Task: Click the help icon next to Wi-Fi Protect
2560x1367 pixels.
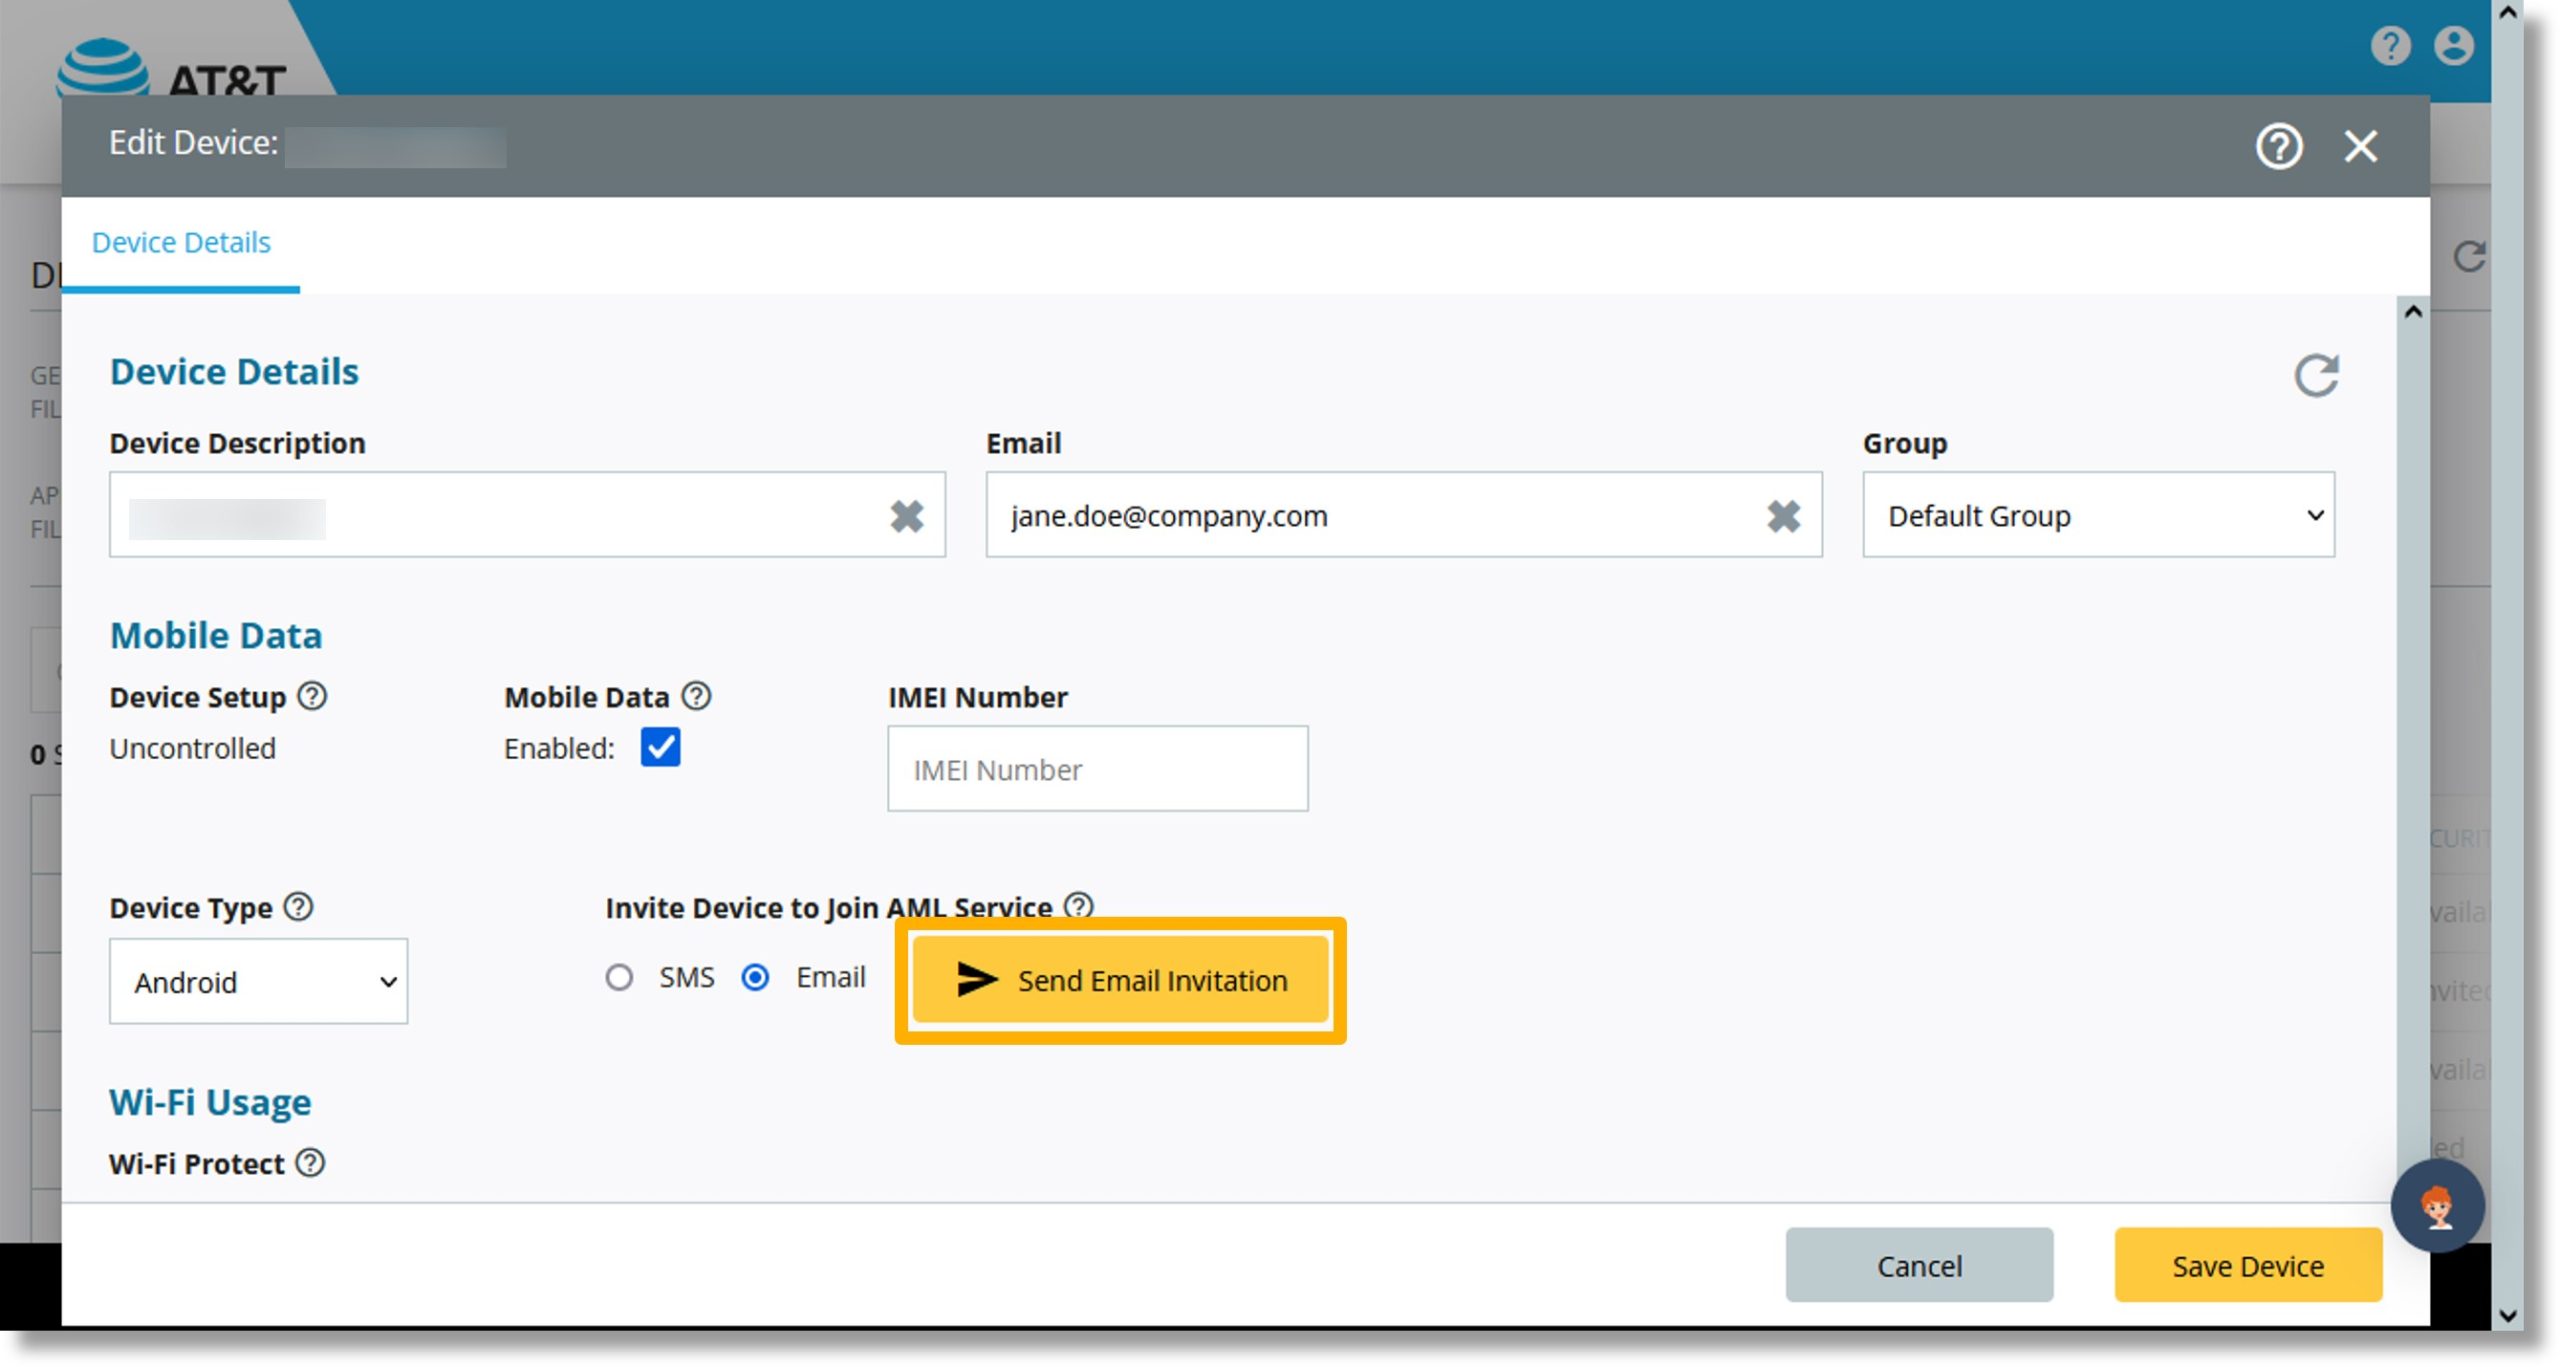Action: pos(310,1164)
